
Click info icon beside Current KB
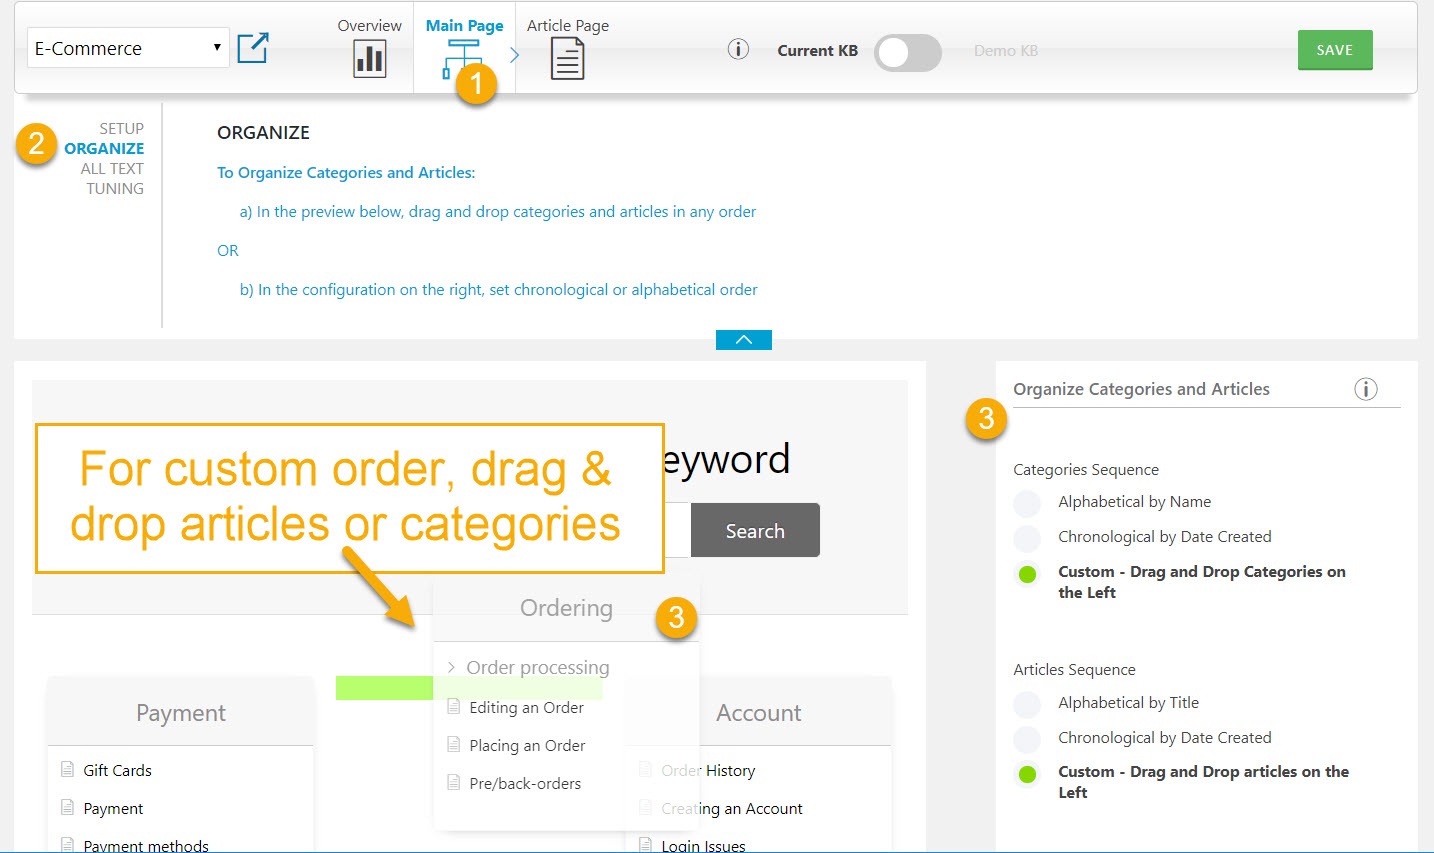(738, 49)
